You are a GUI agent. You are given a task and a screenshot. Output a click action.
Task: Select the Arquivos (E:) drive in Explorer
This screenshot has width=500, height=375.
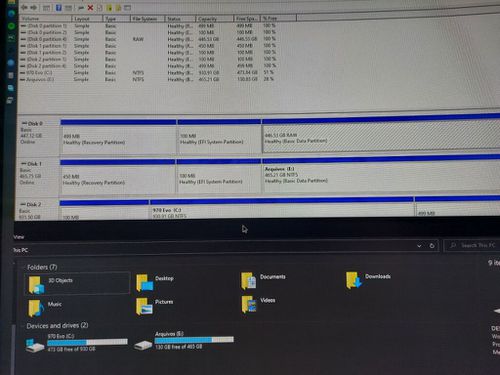click(x=183, y=340)
